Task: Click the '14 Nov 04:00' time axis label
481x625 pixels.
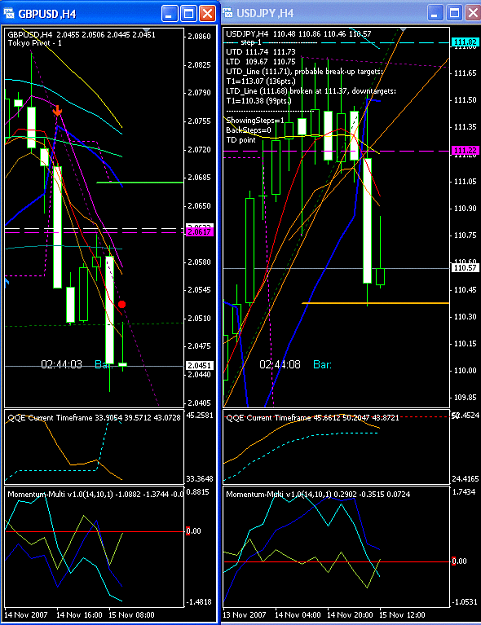Action: click(x=298, y=615)
